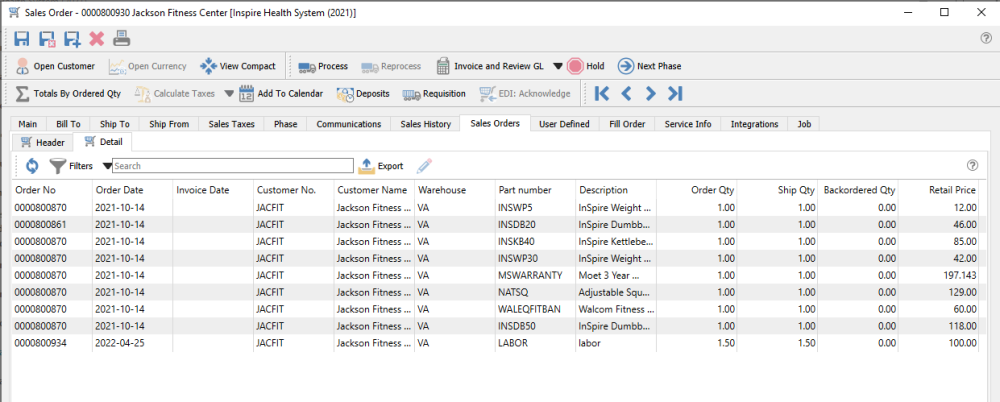1000x402 pixels.
Task: Expand the Invoice and Review GL dropdown arrow
Action: point(557,67)
